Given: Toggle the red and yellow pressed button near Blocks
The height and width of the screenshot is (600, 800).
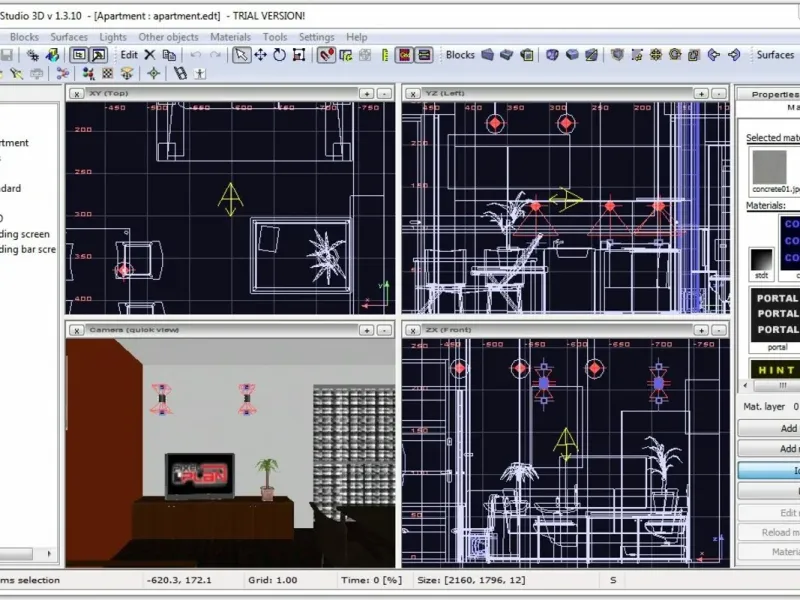Looking at the screenshot, I should coord(404,55).
